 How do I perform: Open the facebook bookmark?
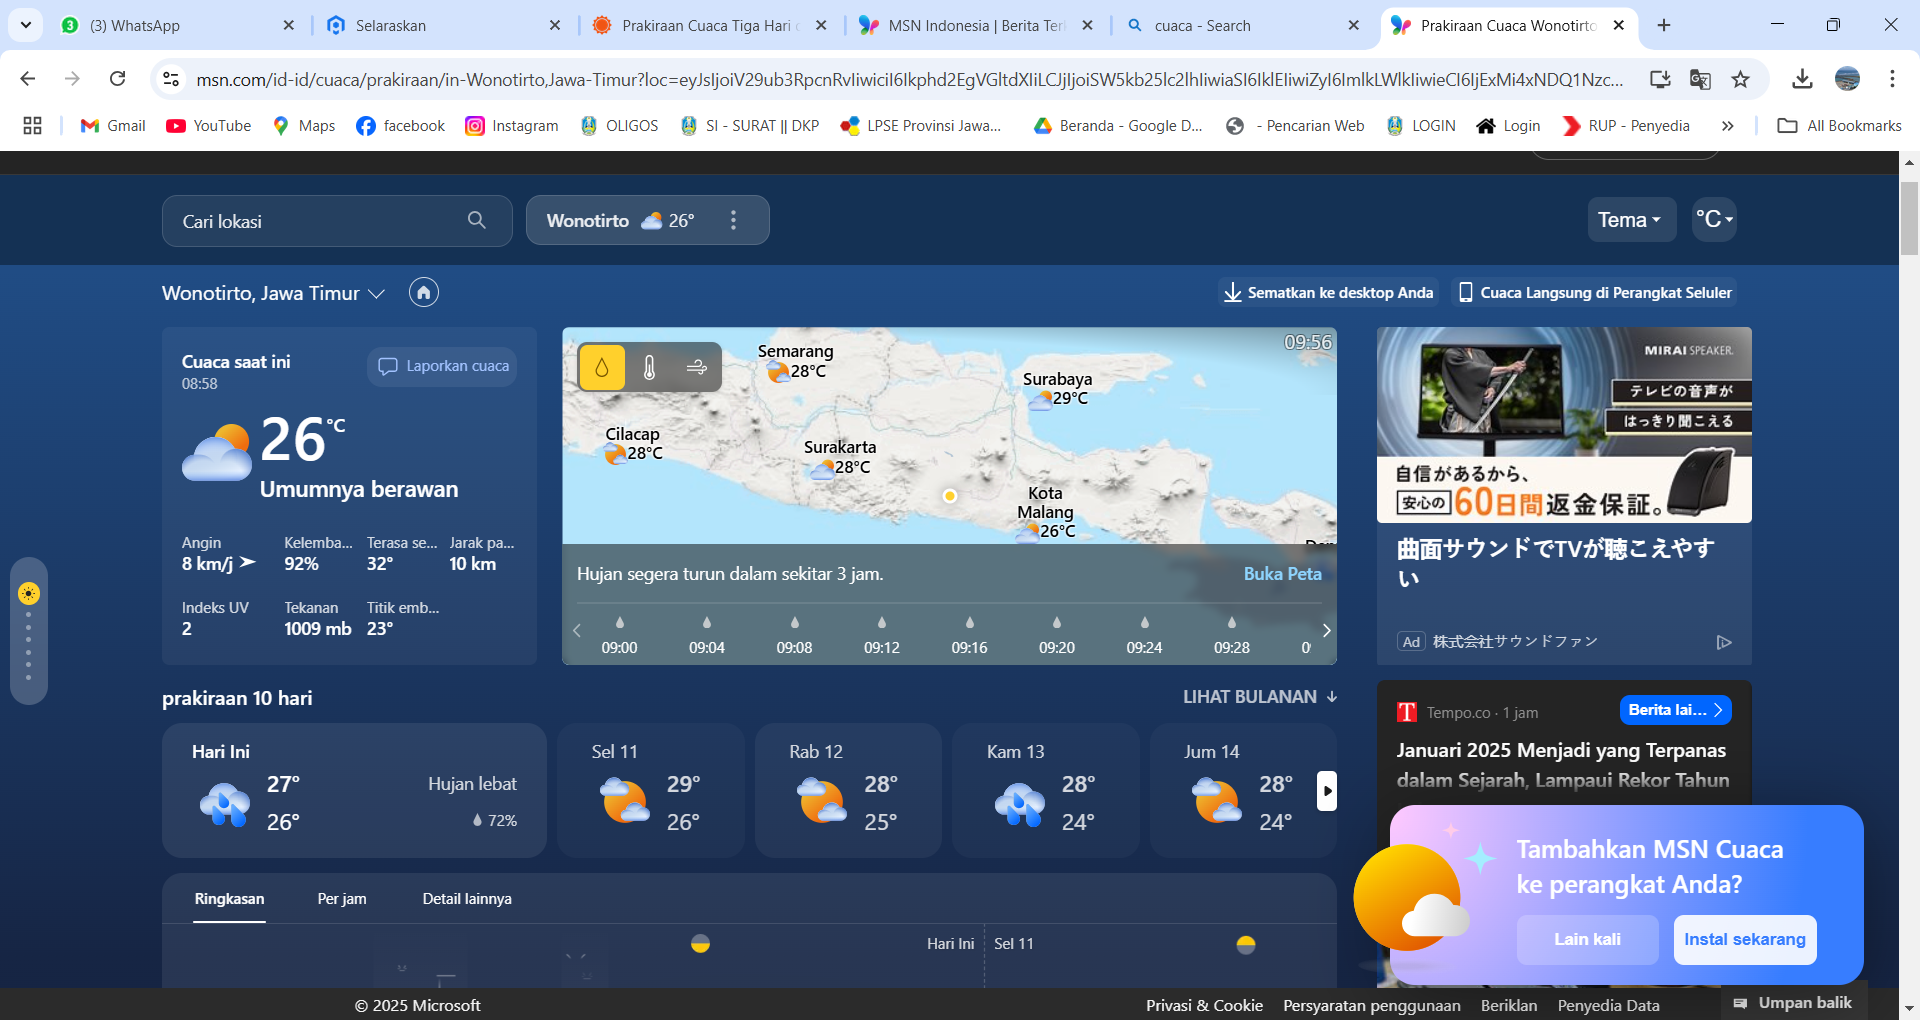[400, 125]
